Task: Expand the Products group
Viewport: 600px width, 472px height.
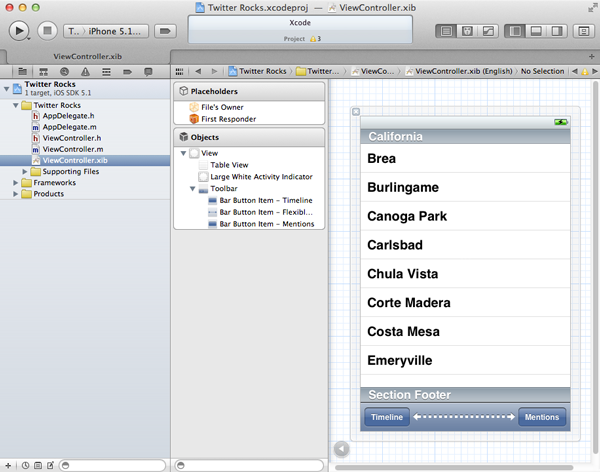Action: coord(16,194)
